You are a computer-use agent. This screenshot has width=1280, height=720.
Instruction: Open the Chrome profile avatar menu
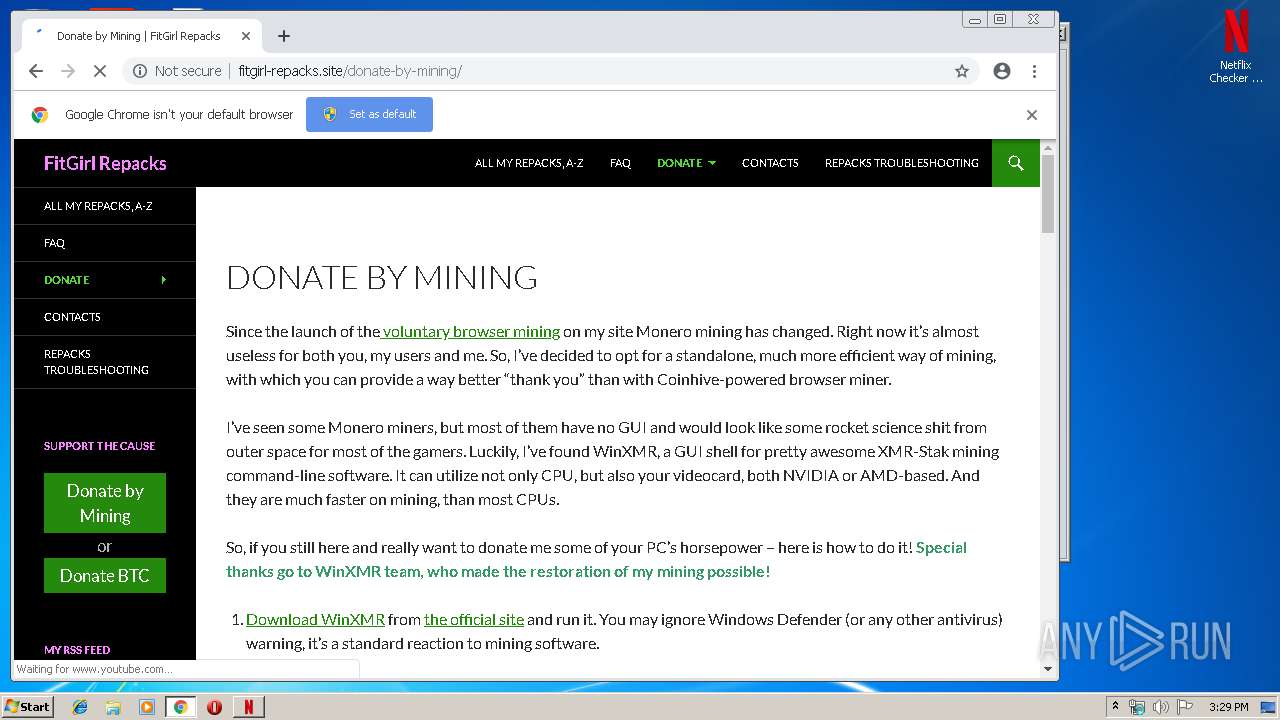pyautogui.click(x=1002, y=71)
